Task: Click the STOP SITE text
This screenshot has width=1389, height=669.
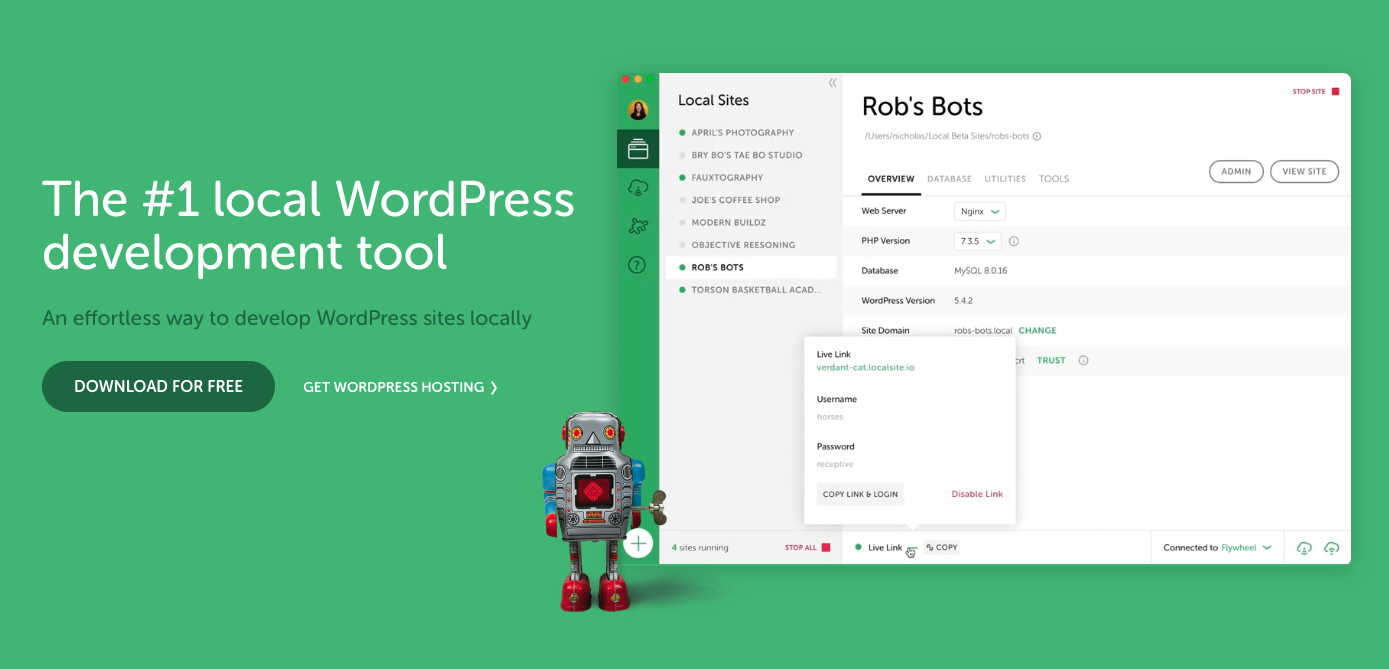Action: point(1309,91)
